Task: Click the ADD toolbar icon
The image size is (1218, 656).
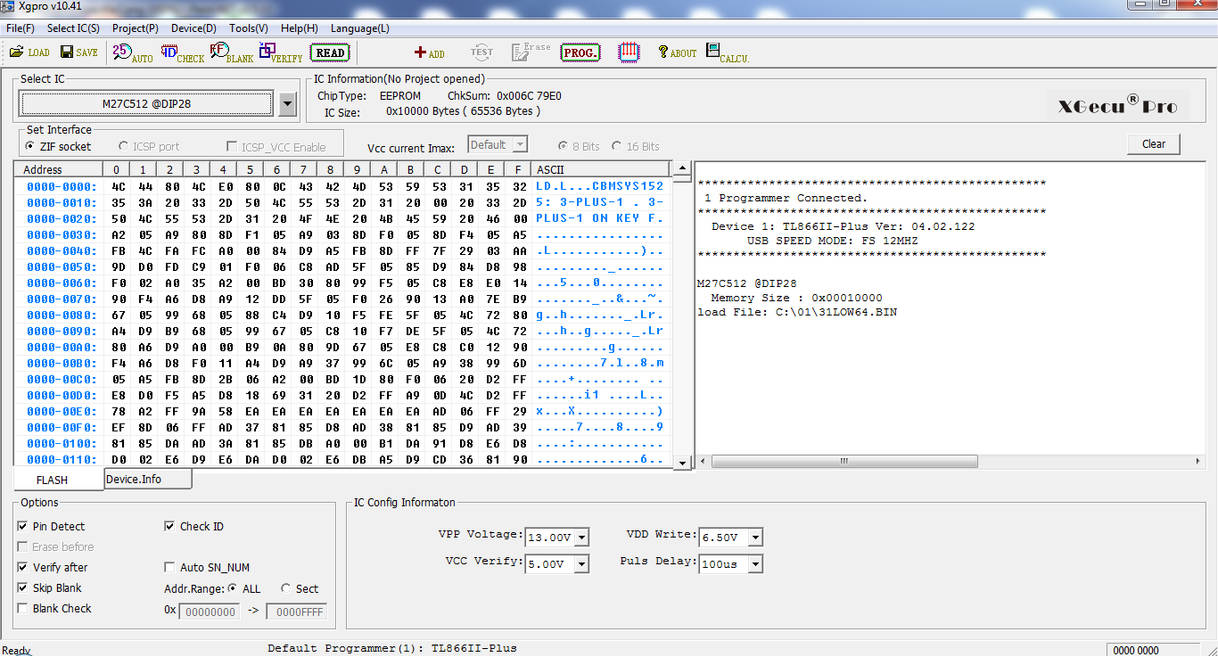Action: (x=430, y=53)
